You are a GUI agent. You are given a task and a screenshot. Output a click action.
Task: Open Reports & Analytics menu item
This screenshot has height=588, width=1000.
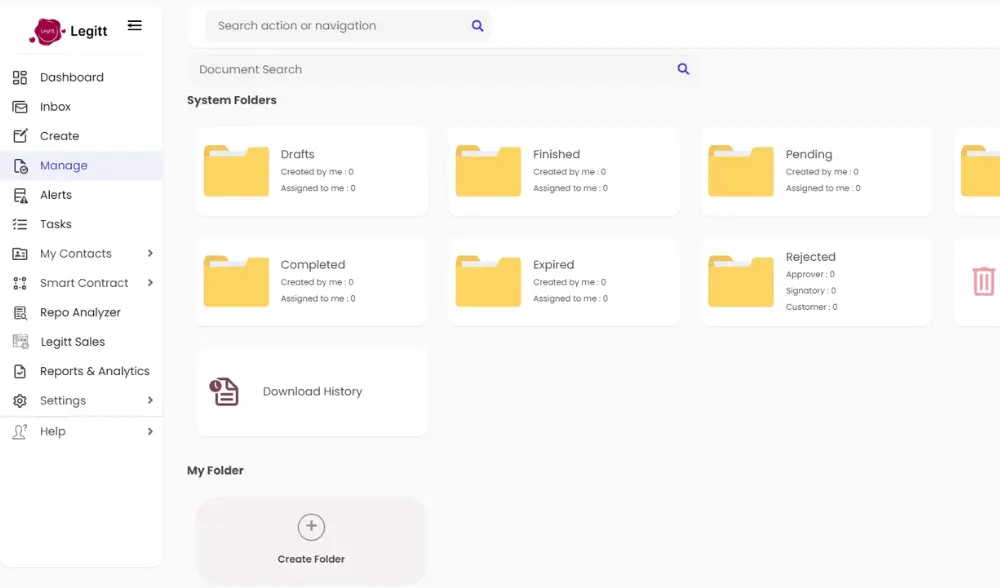[94, 371]
